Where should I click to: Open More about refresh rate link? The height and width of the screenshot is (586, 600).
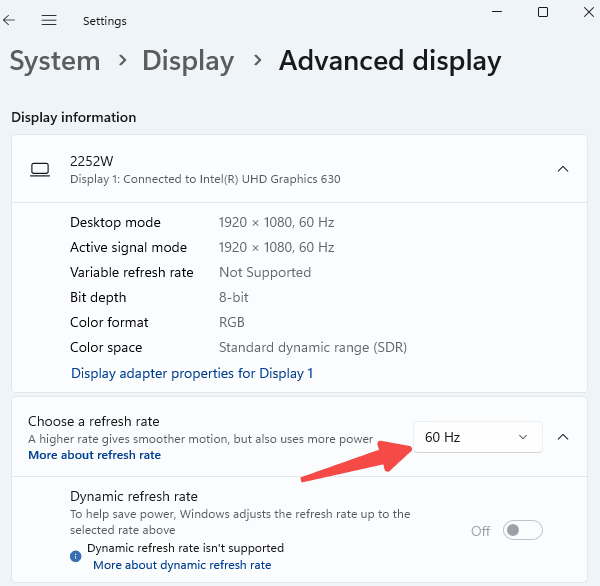point(95,455)
